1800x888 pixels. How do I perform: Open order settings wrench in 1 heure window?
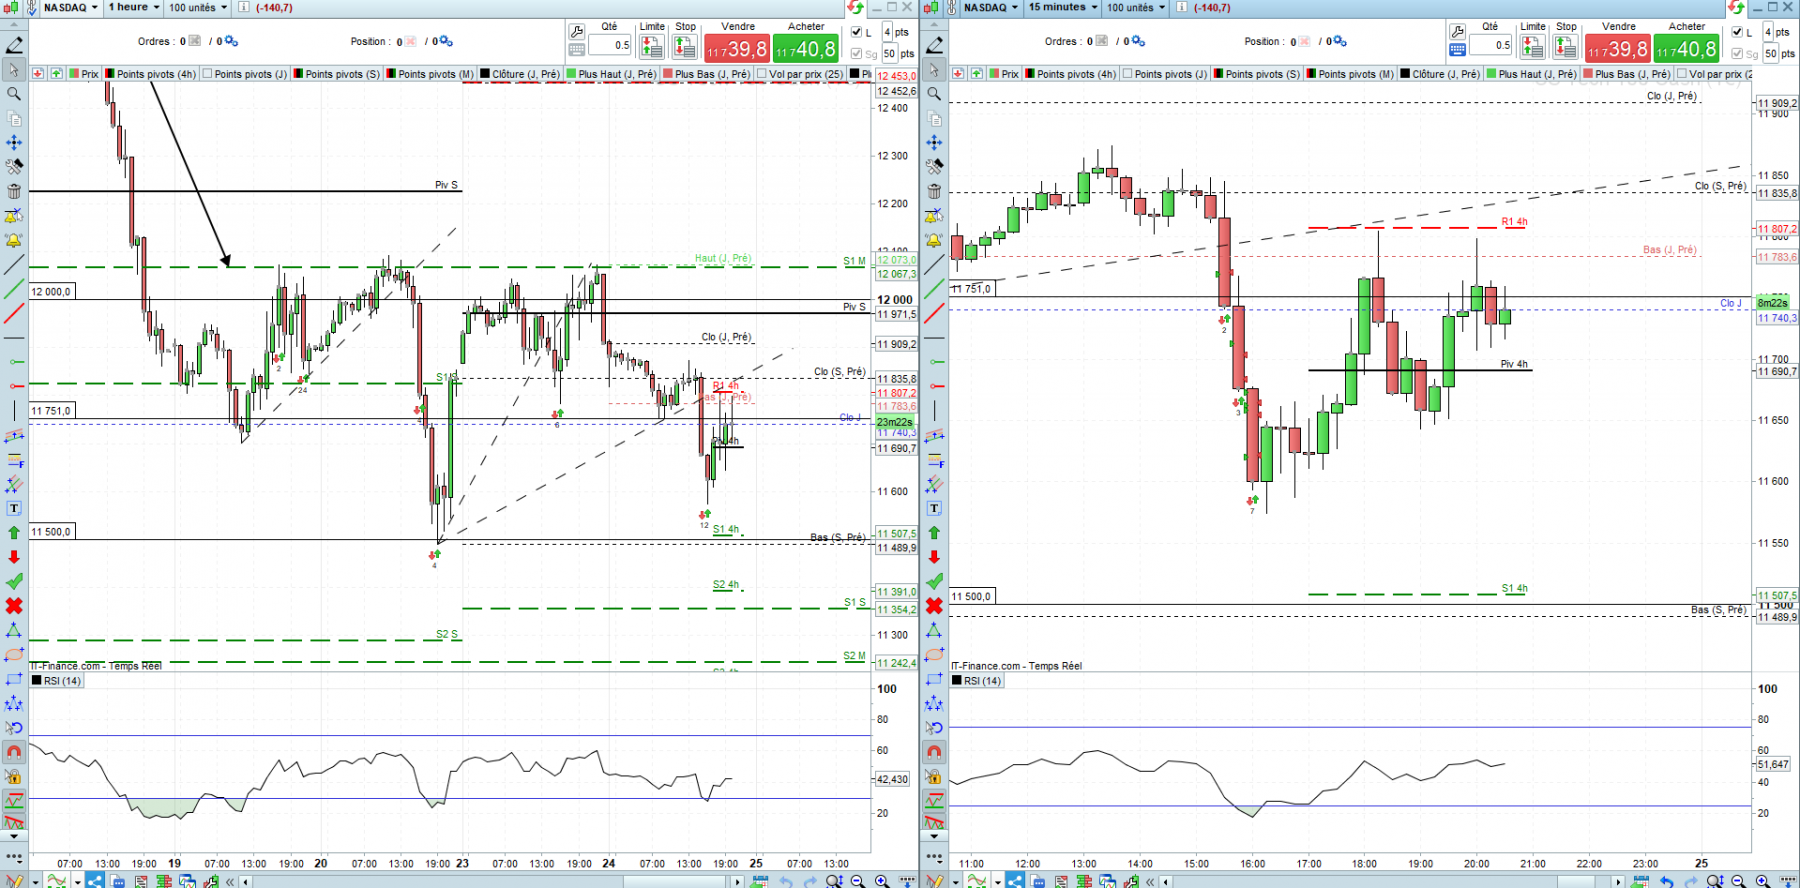click(577, 32)
